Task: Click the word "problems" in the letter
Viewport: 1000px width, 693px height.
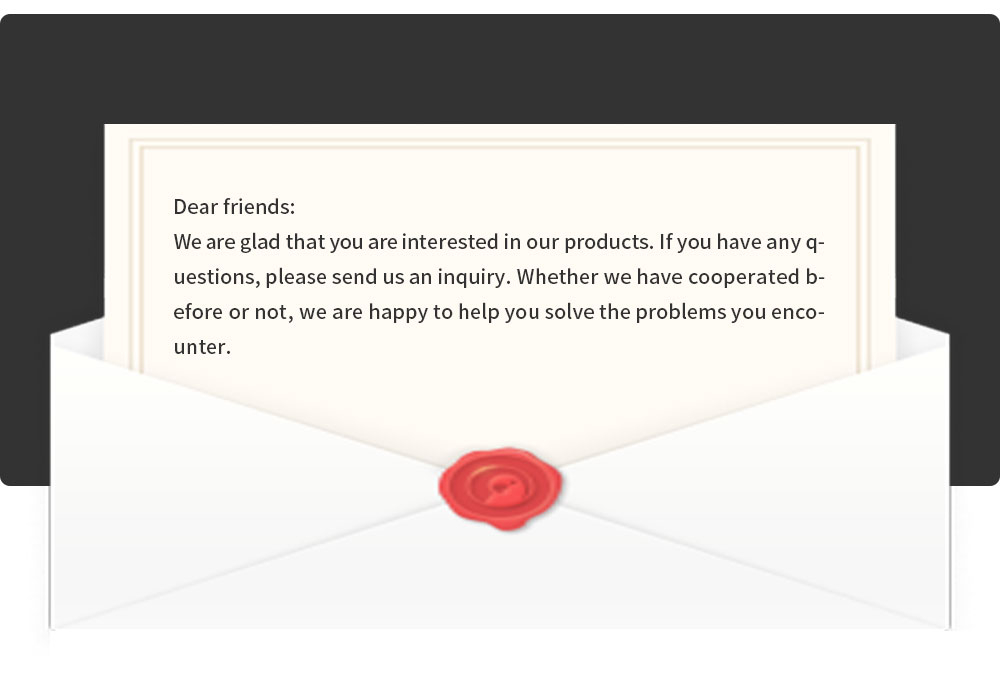Action: [x=675, y=312]
